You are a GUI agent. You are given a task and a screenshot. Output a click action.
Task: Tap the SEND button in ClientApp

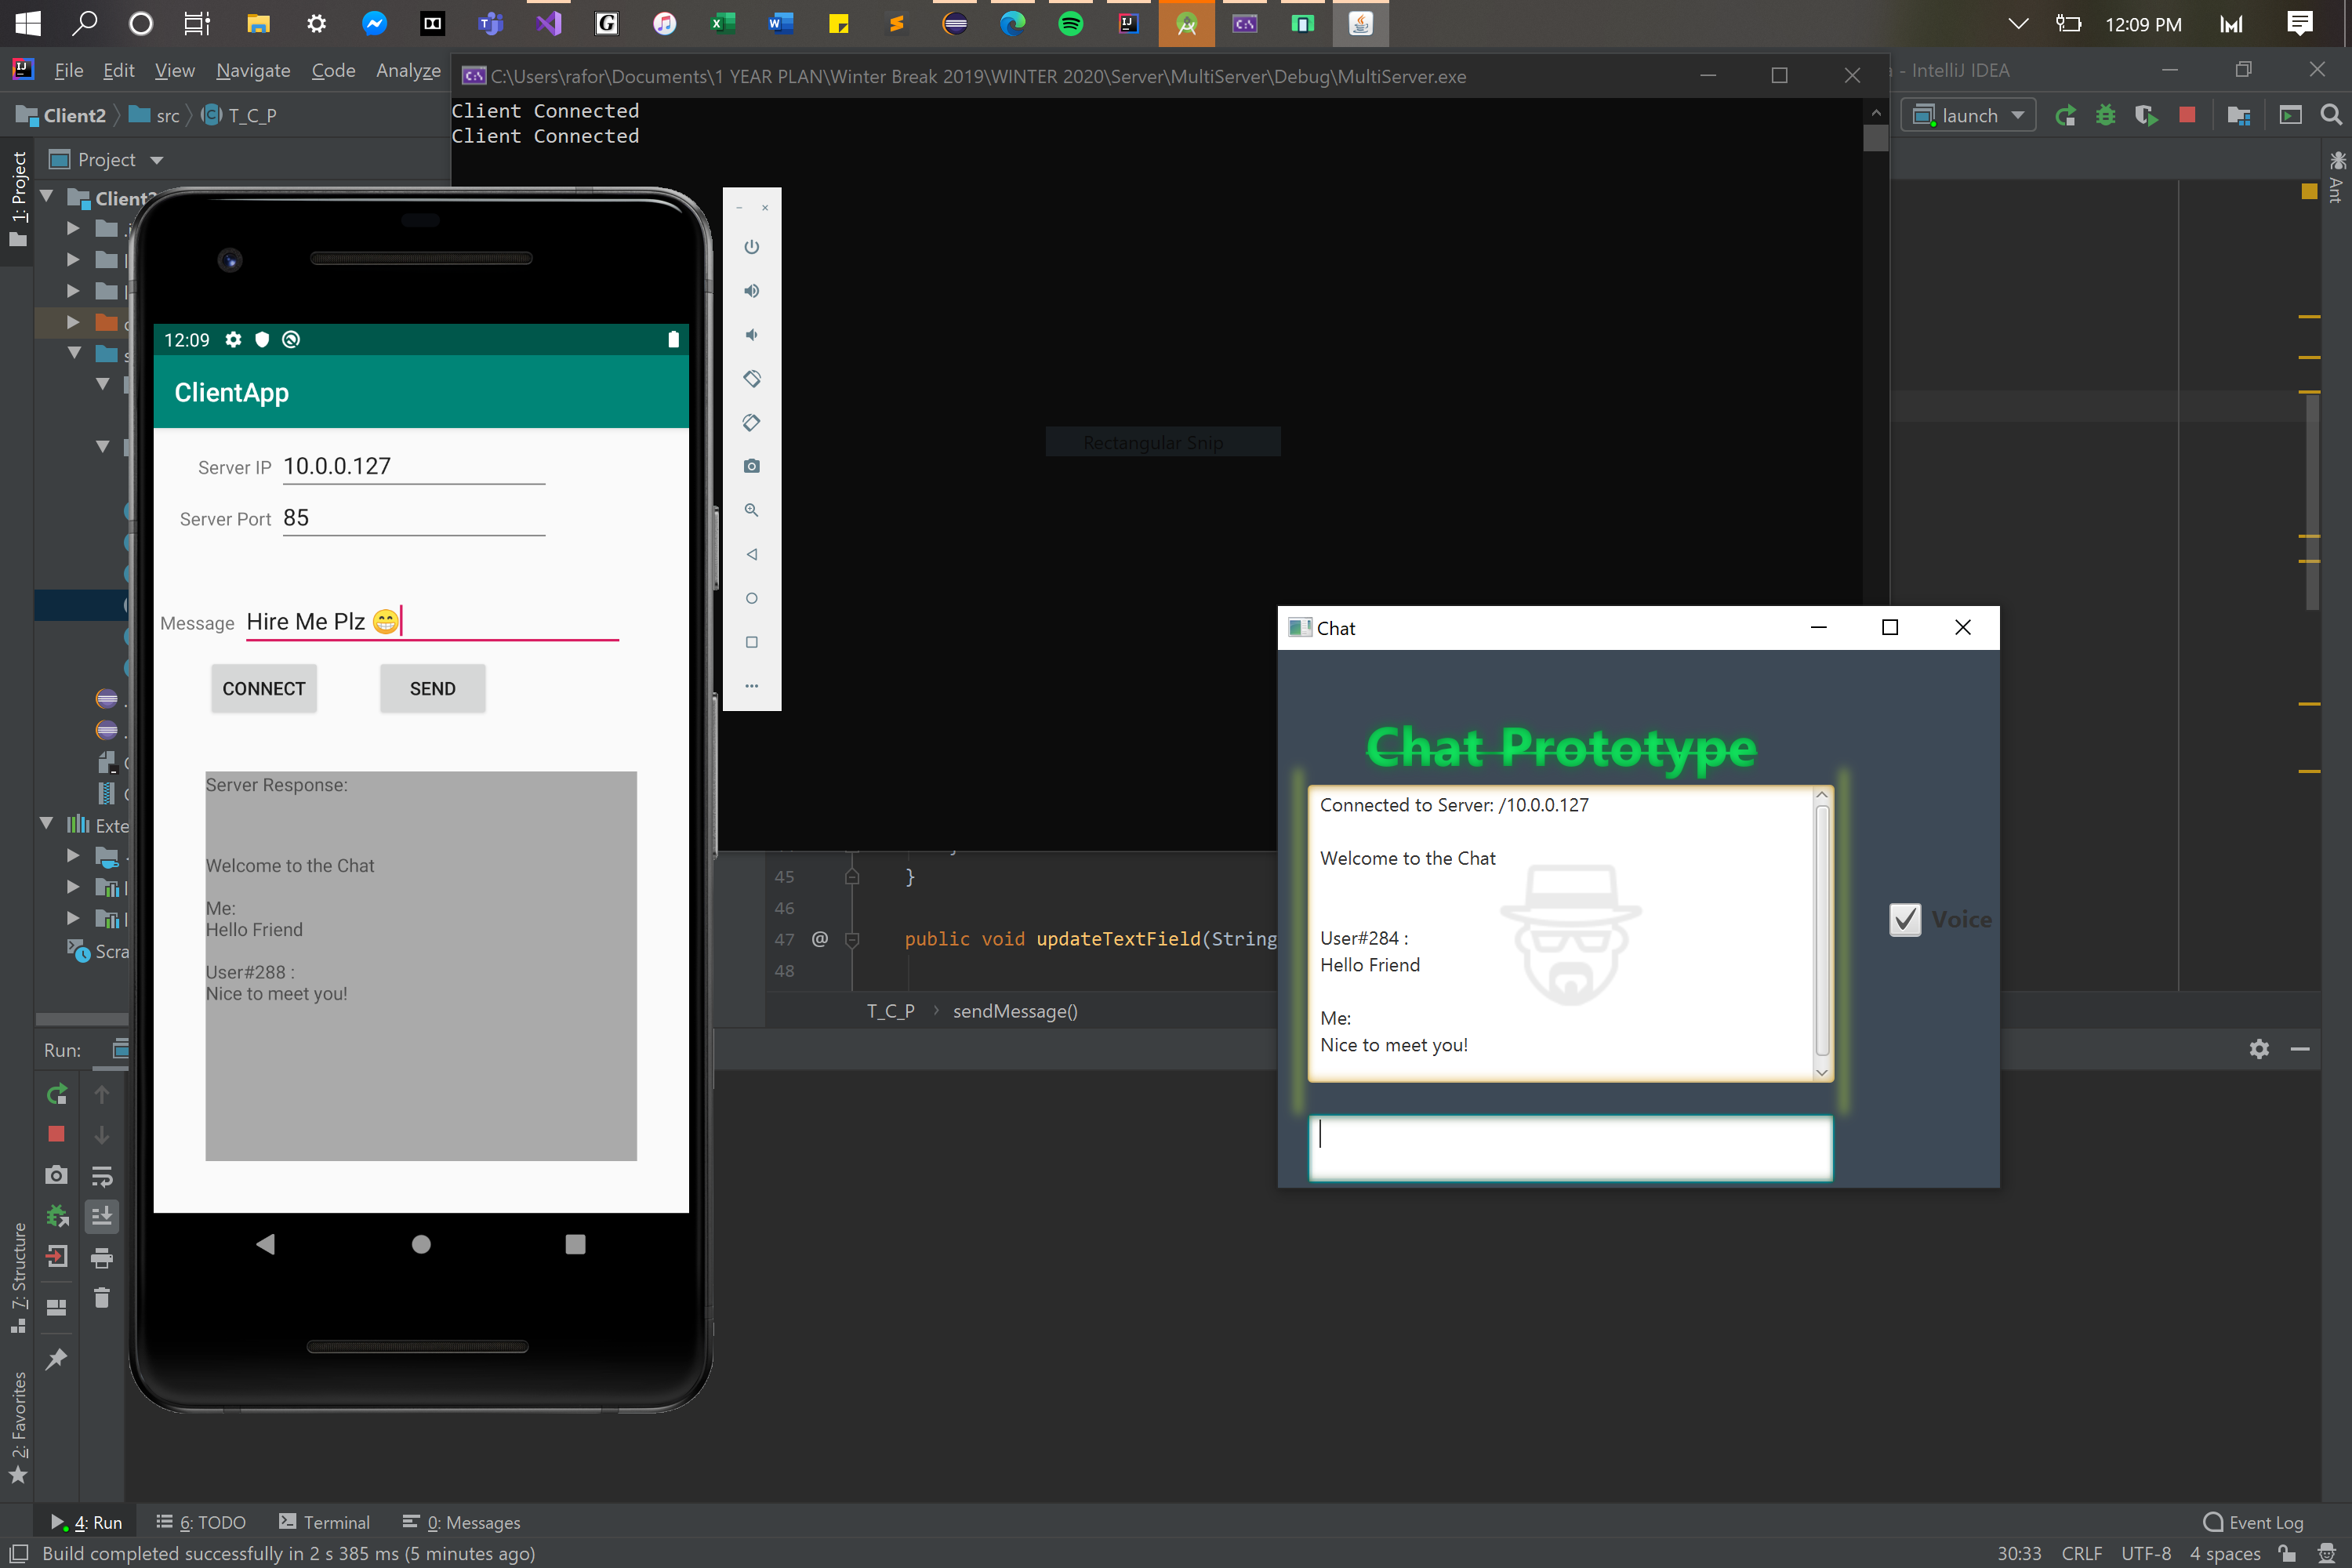pos(433,688)
